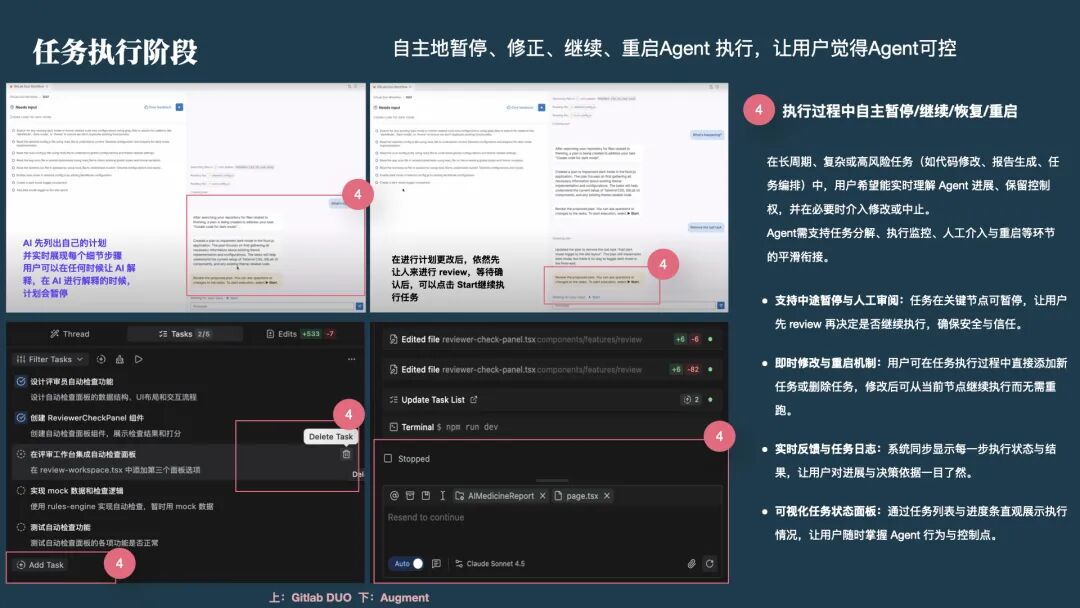
Task: Click the share icon beside the Filter Tasks dropdown
Action: [x=120, y=358]
